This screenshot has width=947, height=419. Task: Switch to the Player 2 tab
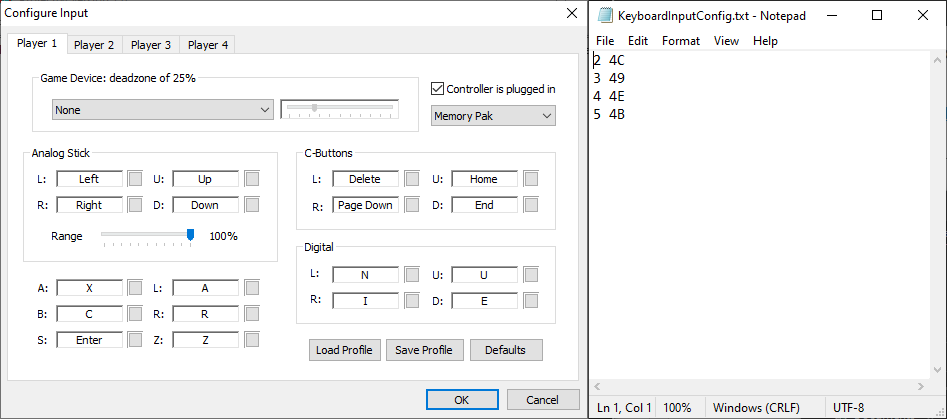(94, 45)
